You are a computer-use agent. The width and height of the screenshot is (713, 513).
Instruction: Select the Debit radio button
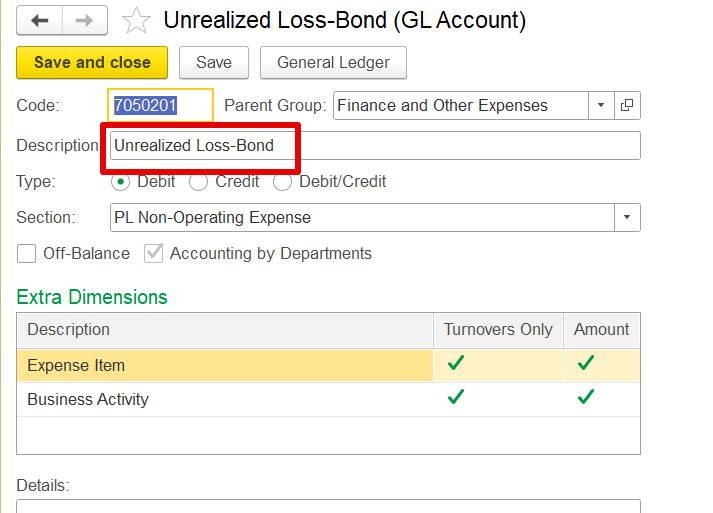tap(121, 182)
